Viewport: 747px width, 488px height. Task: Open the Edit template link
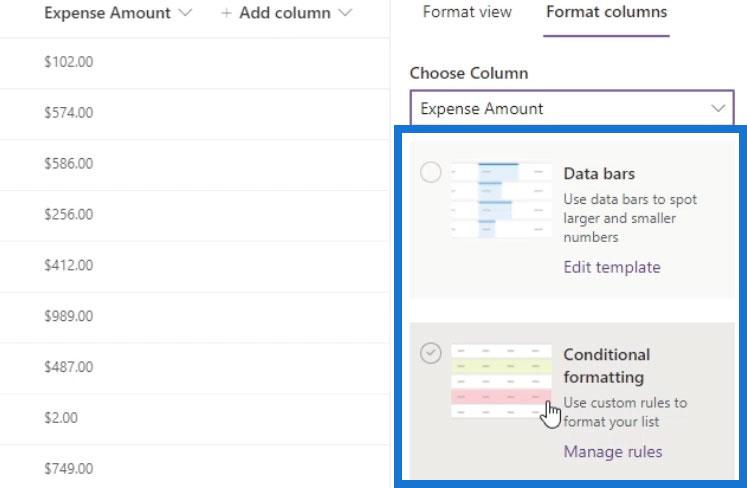coord(612,267)
